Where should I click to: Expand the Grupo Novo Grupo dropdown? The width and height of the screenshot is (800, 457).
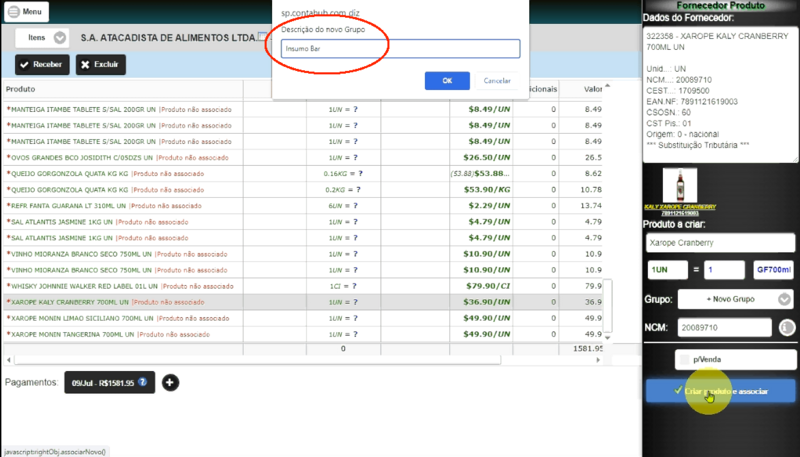tap(735, 299)
